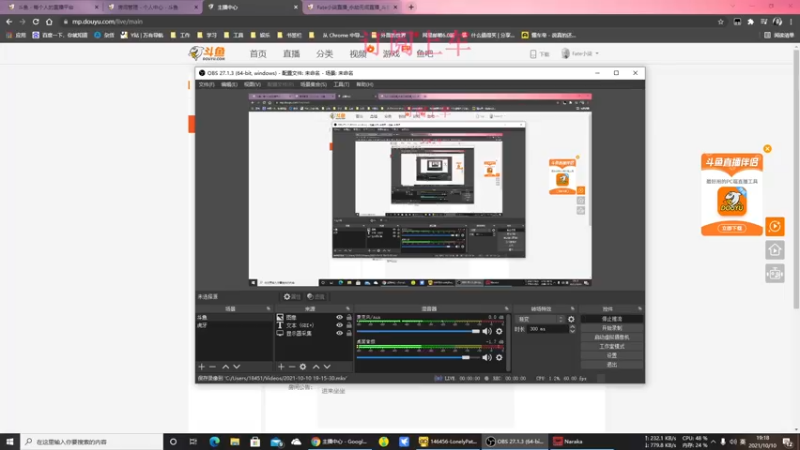Image resolution: width=800 pixels, height=450 pixels.
Task: Open the scene transition type dropdown
Action: 540,319
